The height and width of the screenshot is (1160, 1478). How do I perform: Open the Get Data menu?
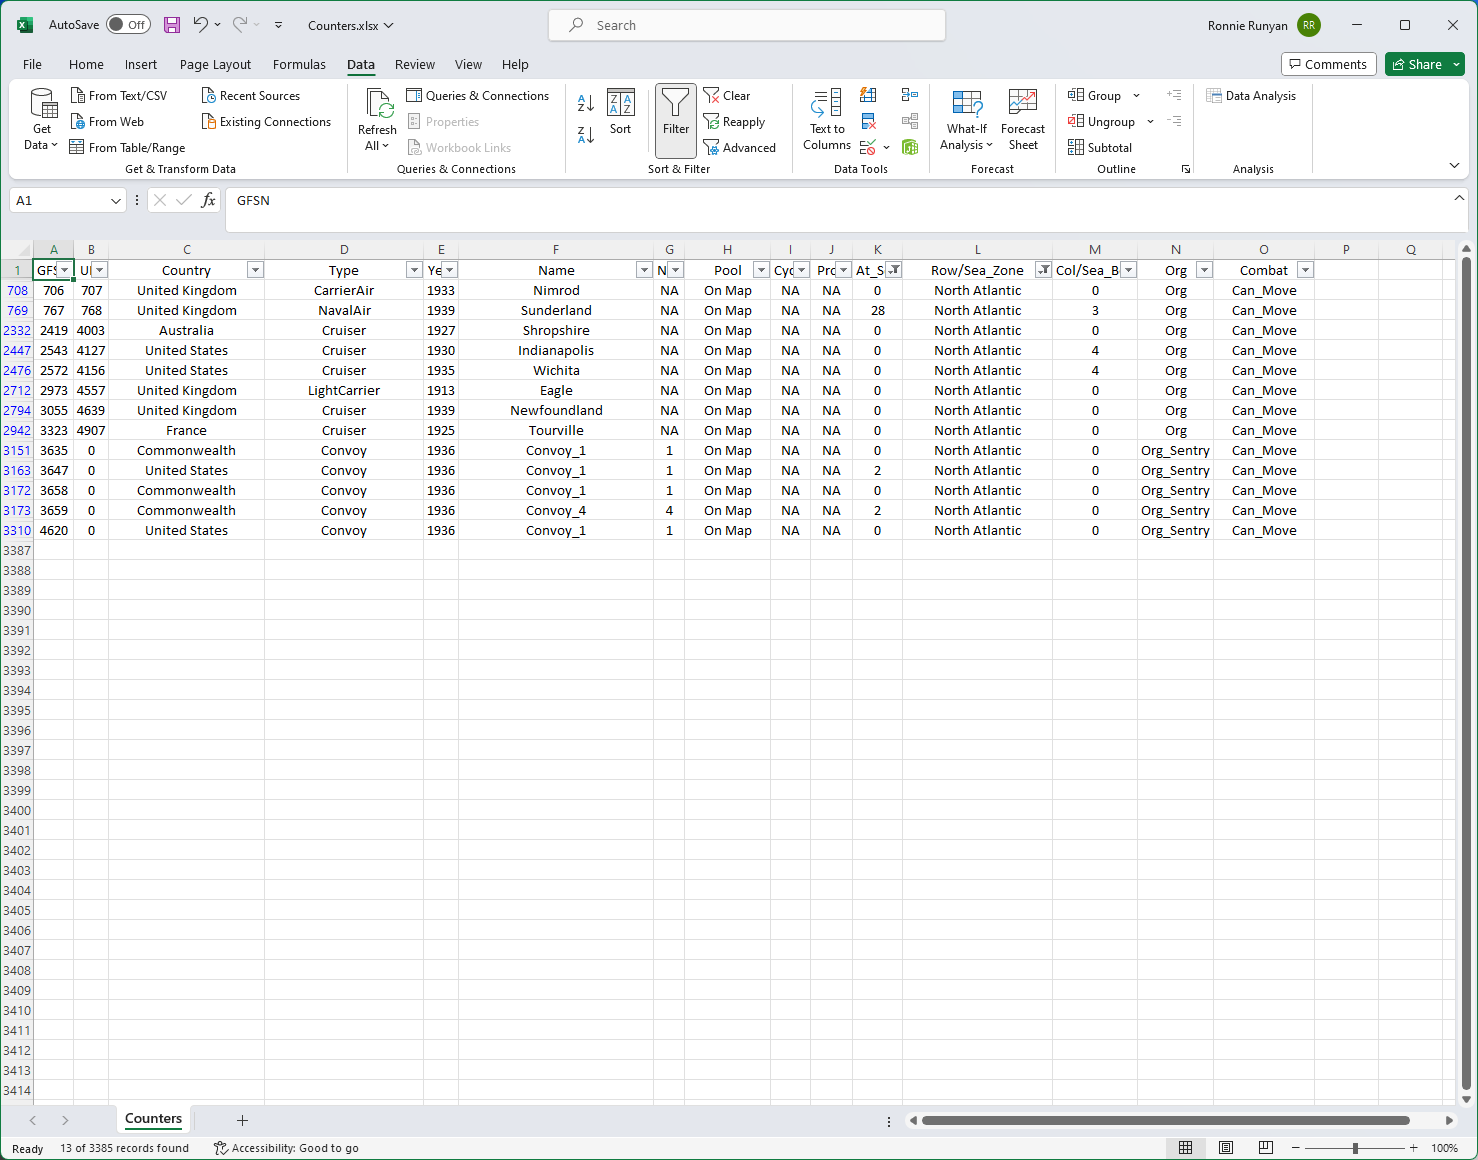click(41, 120)
